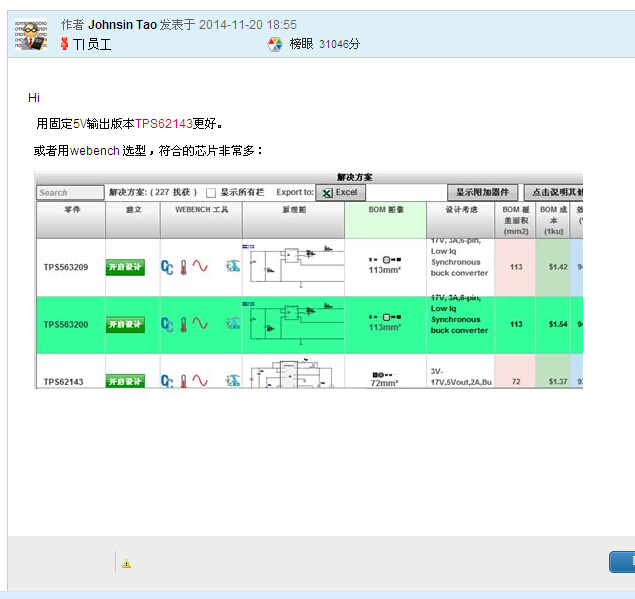Click the colorful rank icon beside 榜眼
This screenshot has height=599, width=635.
click(275, 44)
